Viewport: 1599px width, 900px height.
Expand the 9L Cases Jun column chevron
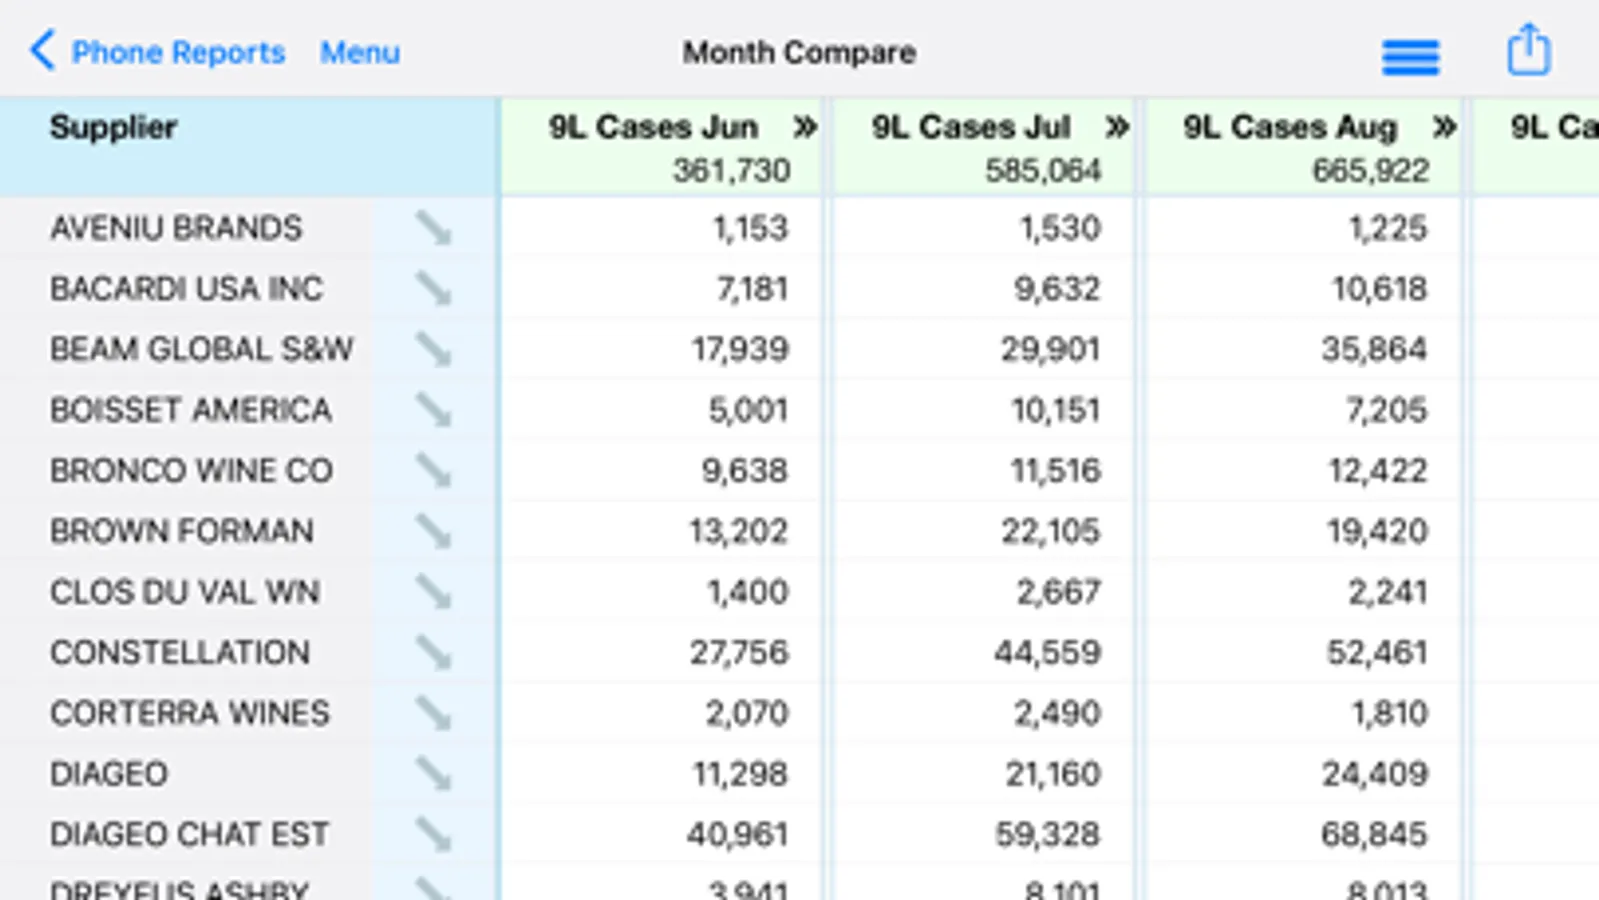[804, 127]
